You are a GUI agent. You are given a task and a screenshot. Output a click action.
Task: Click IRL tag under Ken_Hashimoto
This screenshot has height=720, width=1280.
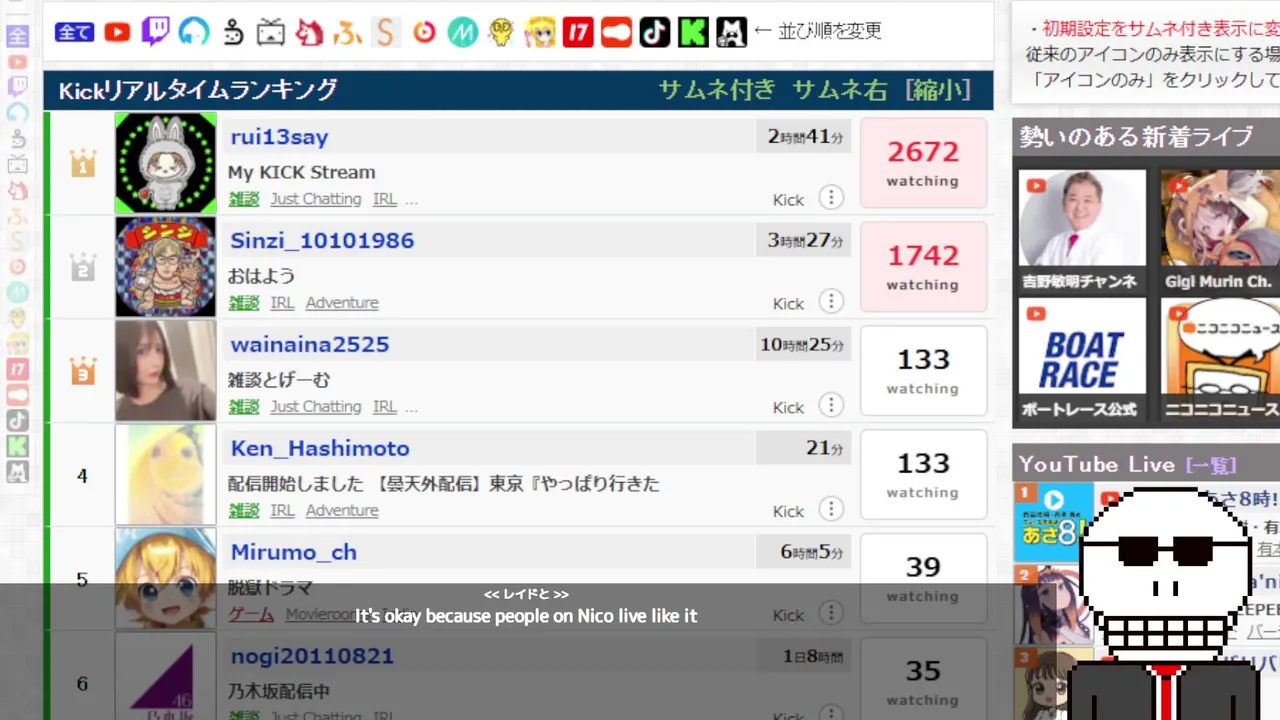[x=283, y=511]
